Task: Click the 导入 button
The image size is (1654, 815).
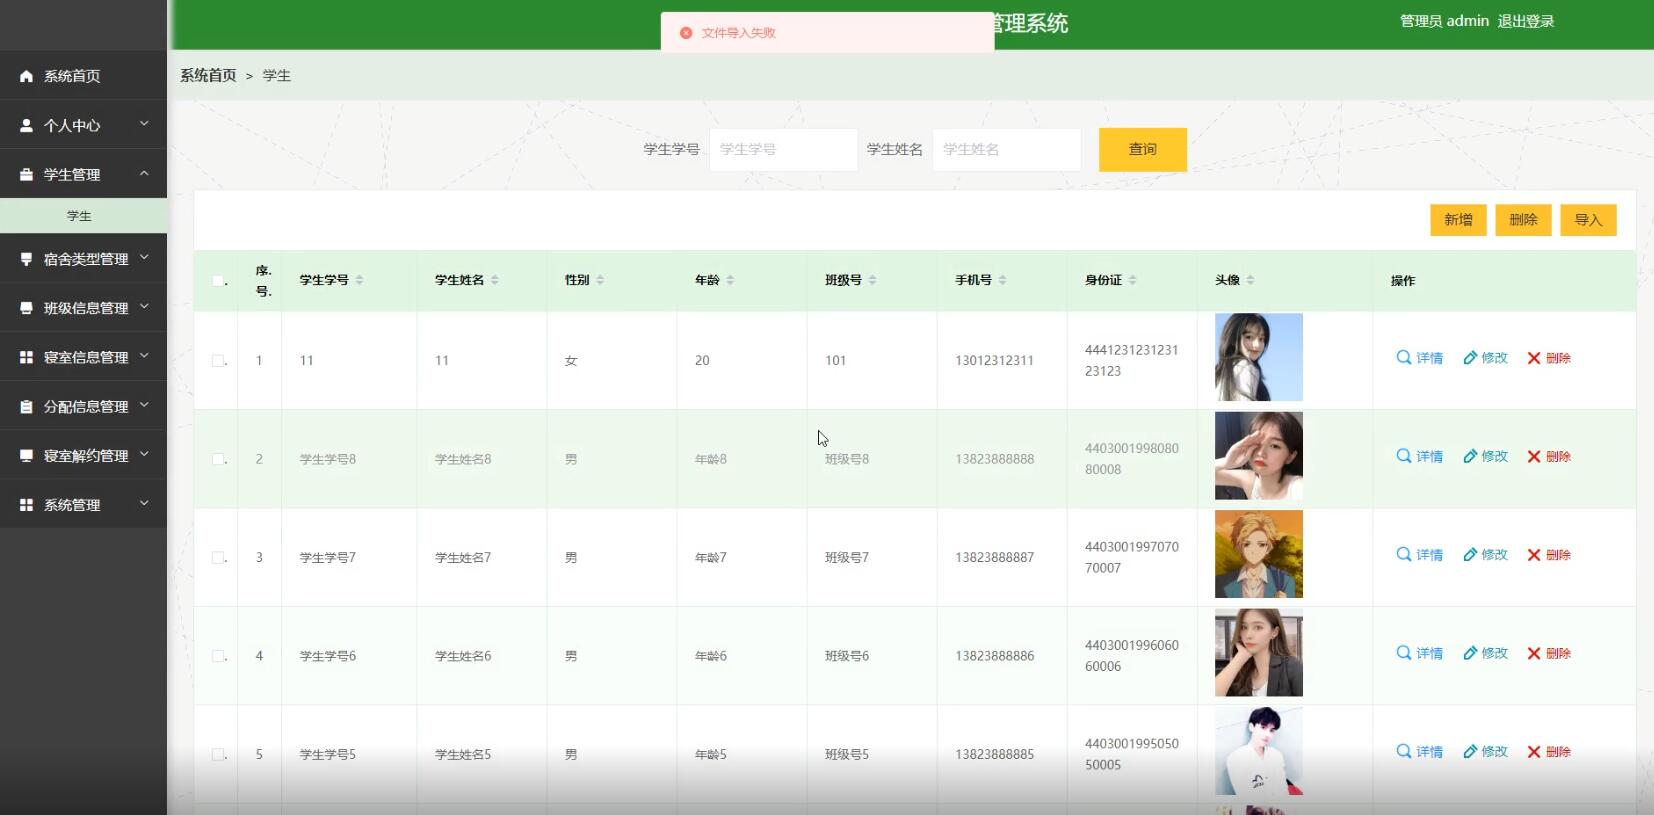Action: click(1588, 220)
